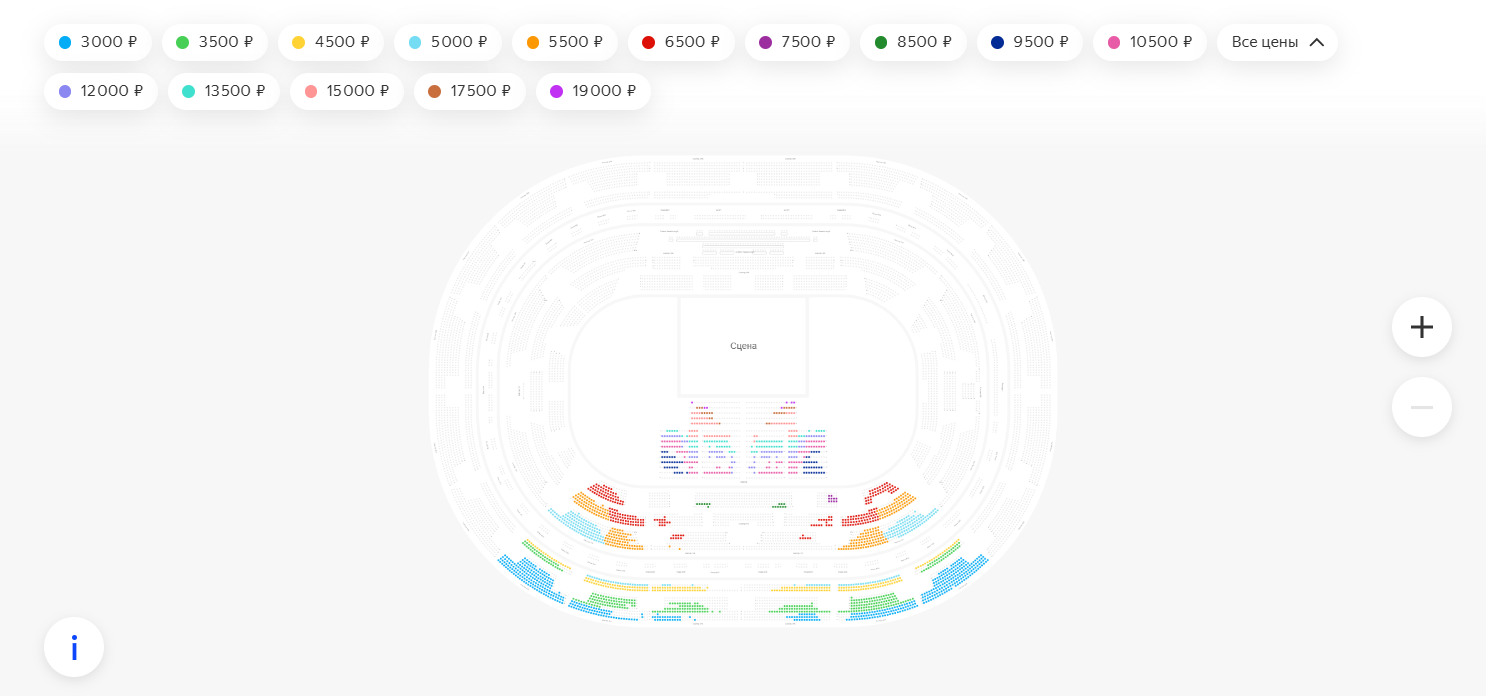The image size is (1486, 696).
Task: Toggle the 12000 ₽ price chip
Action: pos(101,91)
